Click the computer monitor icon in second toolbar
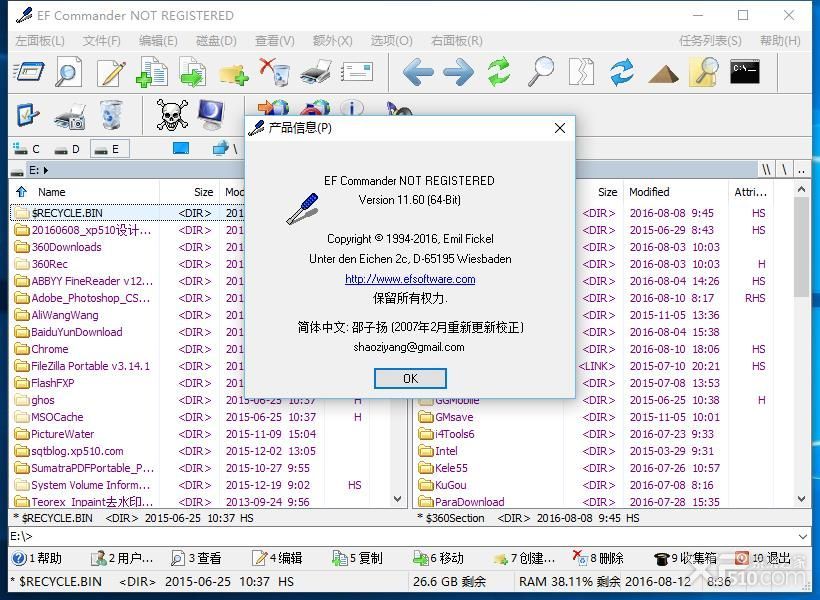Image resolution: width=820 pixels, height=600 pixels. point(211,115)
